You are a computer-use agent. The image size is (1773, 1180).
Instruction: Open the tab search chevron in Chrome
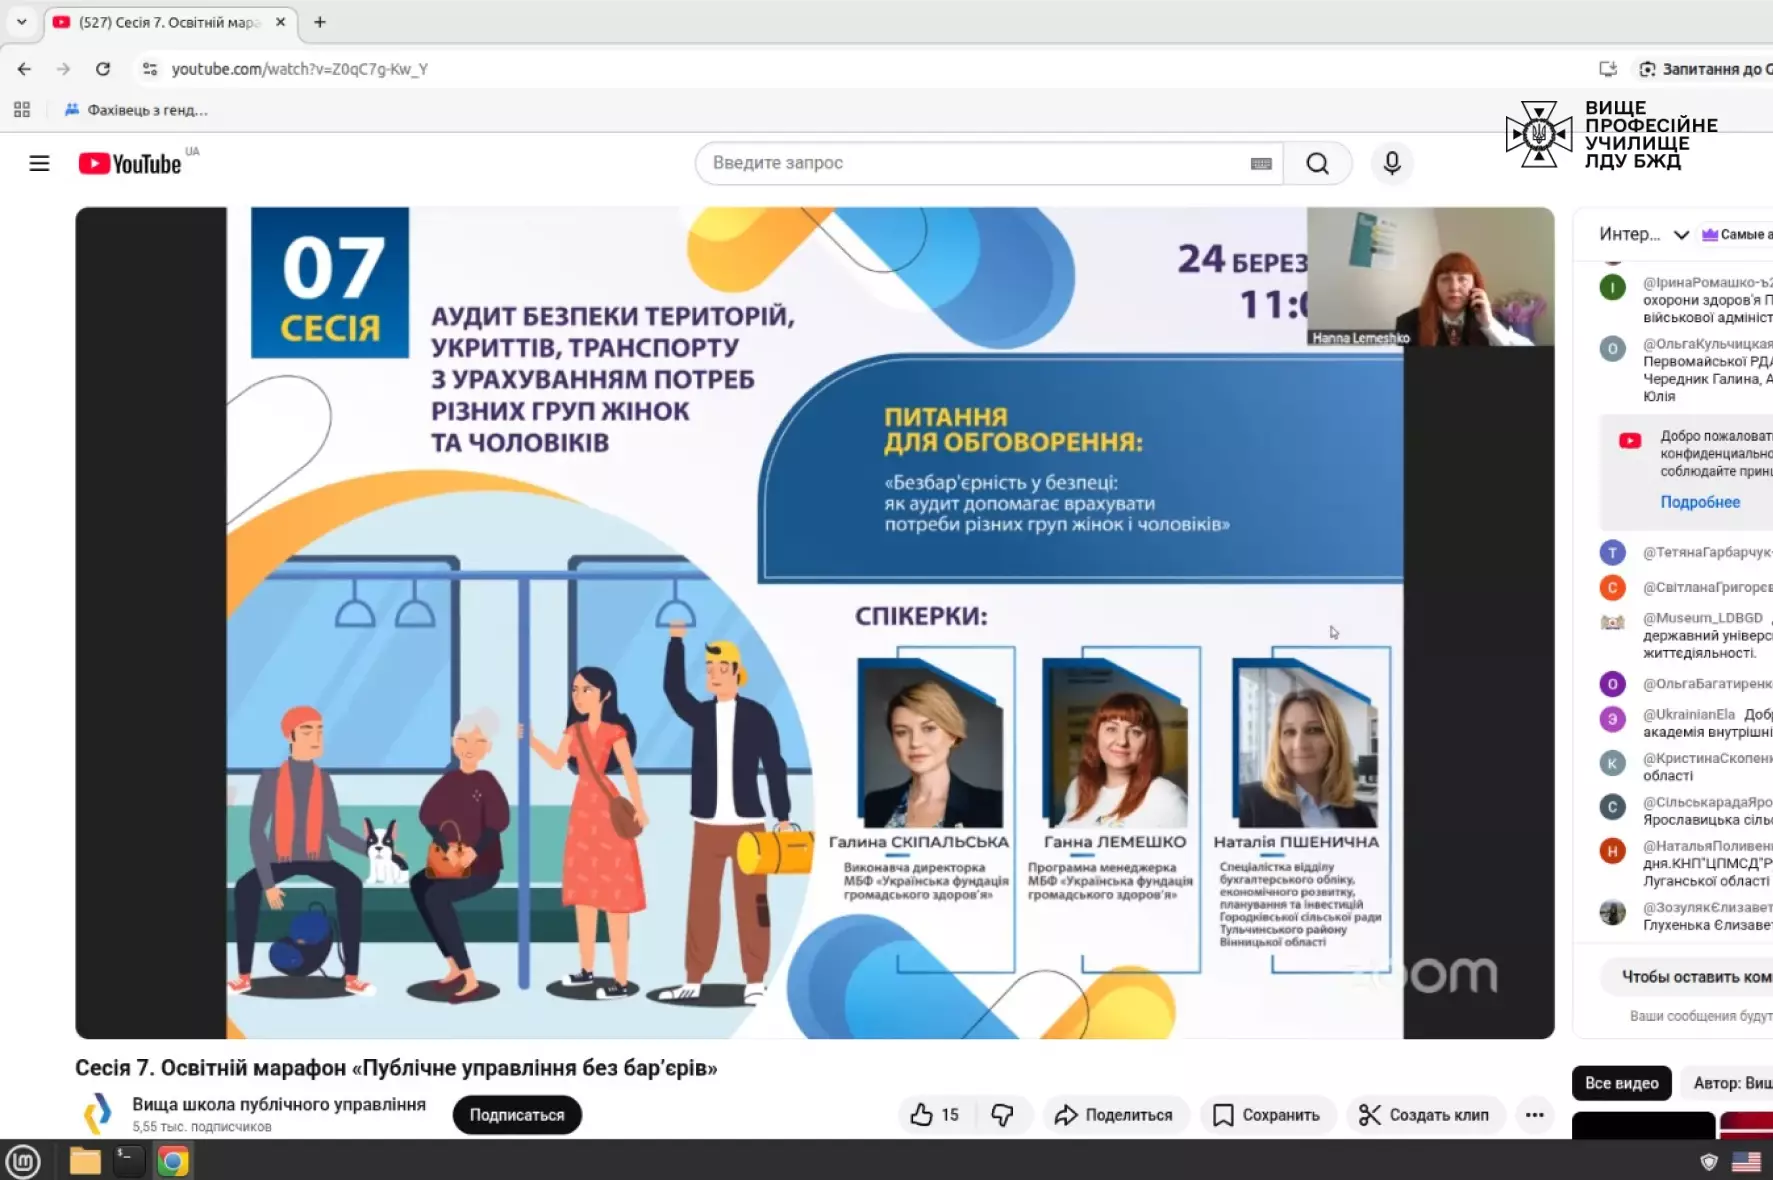[21, 22]
